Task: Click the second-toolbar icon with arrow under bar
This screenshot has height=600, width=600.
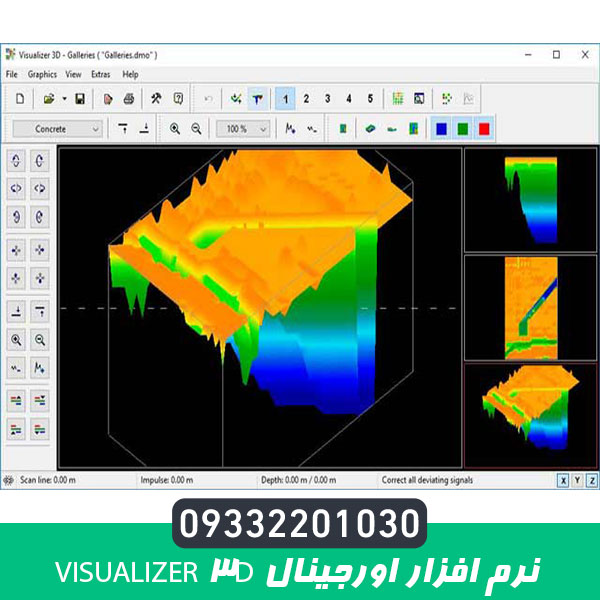Action: click(x=123, y=129)
